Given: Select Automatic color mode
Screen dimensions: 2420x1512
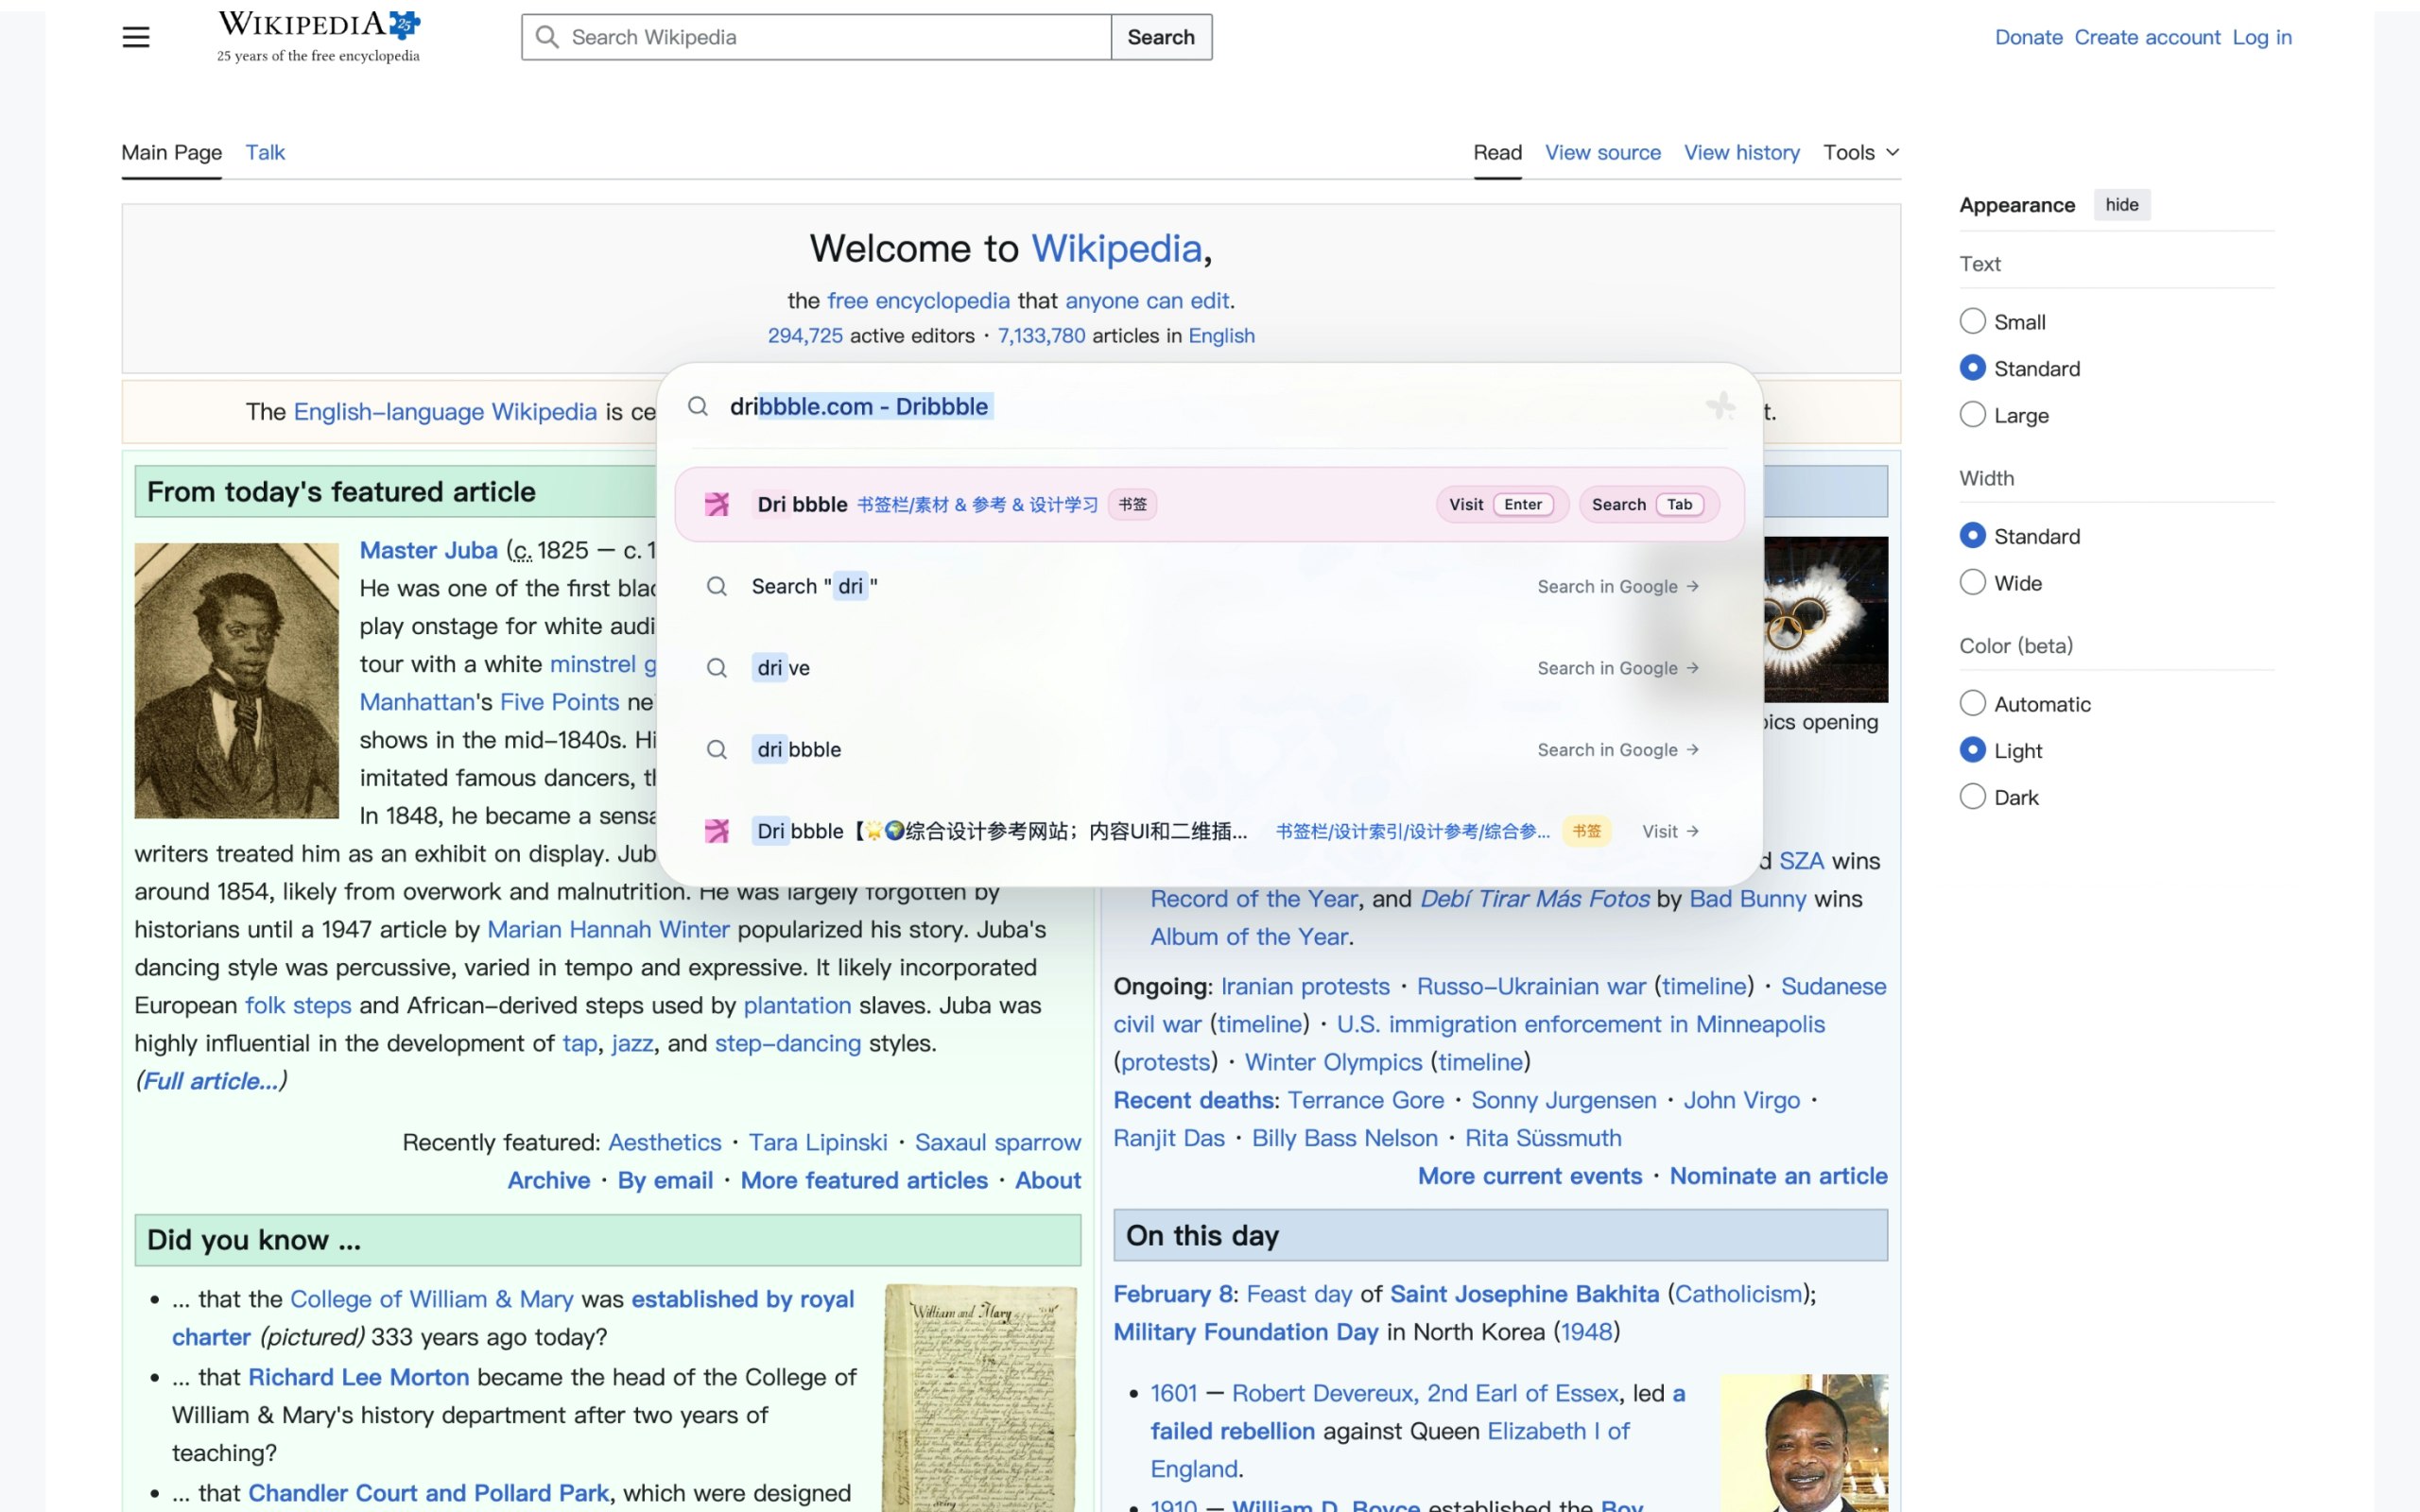Looking at the screenshot, I should pyautogui.click(x=1972, y=704).
